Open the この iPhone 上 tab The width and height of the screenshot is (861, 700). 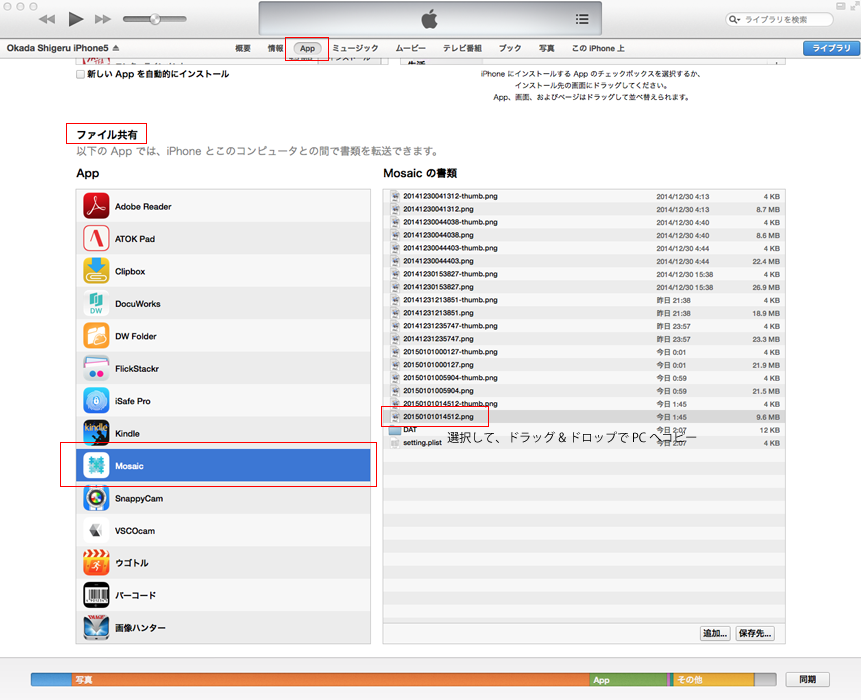pyautogui.click(x=598, y=48)
